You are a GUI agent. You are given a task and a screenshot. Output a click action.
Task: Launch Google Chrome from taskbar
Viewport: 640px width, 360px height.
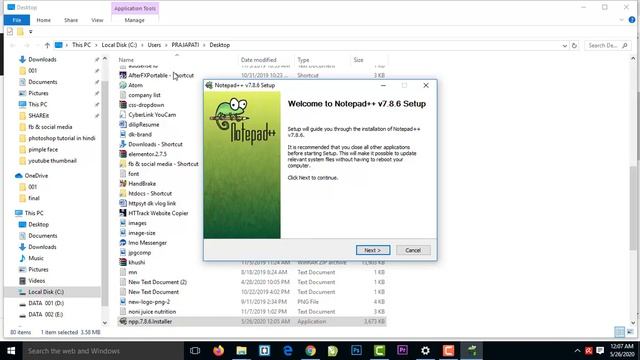click(310, 351)
